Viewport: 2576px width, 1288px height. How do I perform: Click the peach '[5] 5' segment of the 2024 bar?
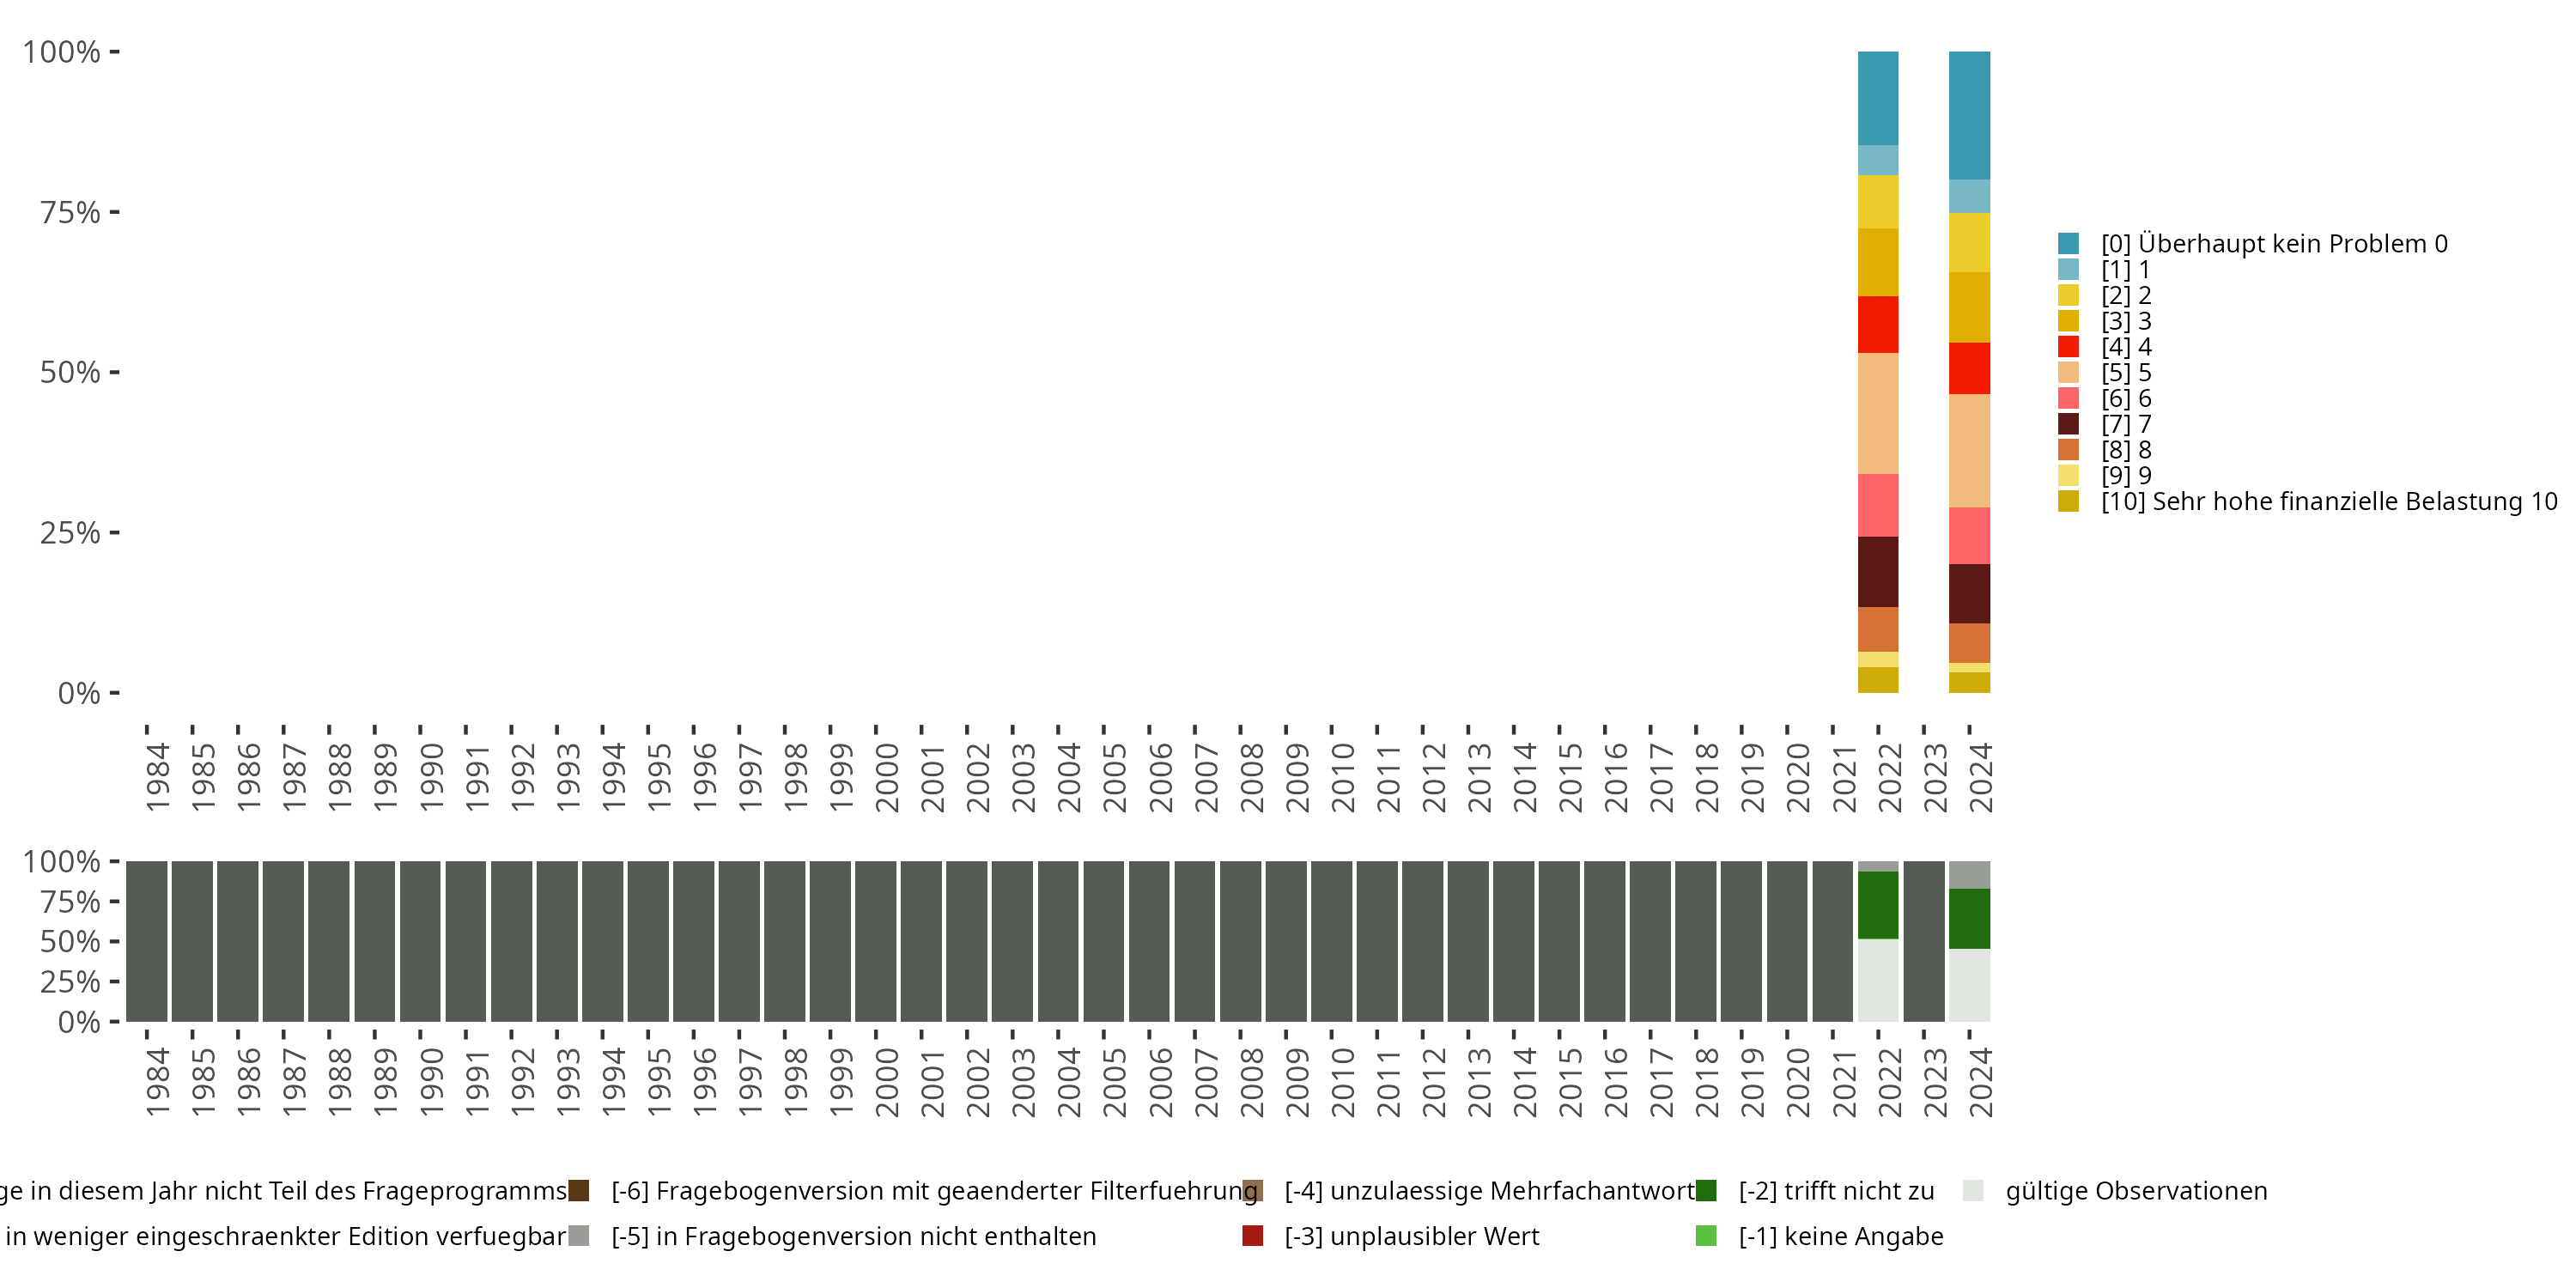1969,450
